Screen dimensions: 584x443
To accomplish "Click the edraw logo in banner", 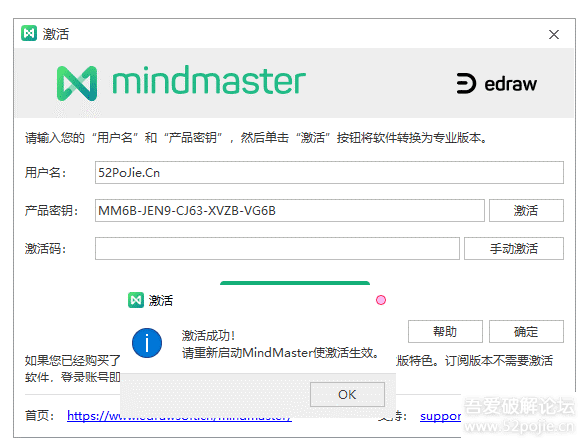I will 496,83.
